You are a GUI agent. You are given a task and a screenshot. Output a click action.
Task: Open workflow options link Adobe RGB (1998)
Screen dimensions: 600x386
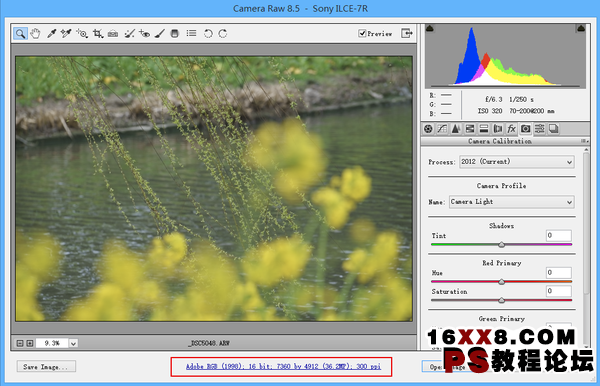(x=283, y=366)
